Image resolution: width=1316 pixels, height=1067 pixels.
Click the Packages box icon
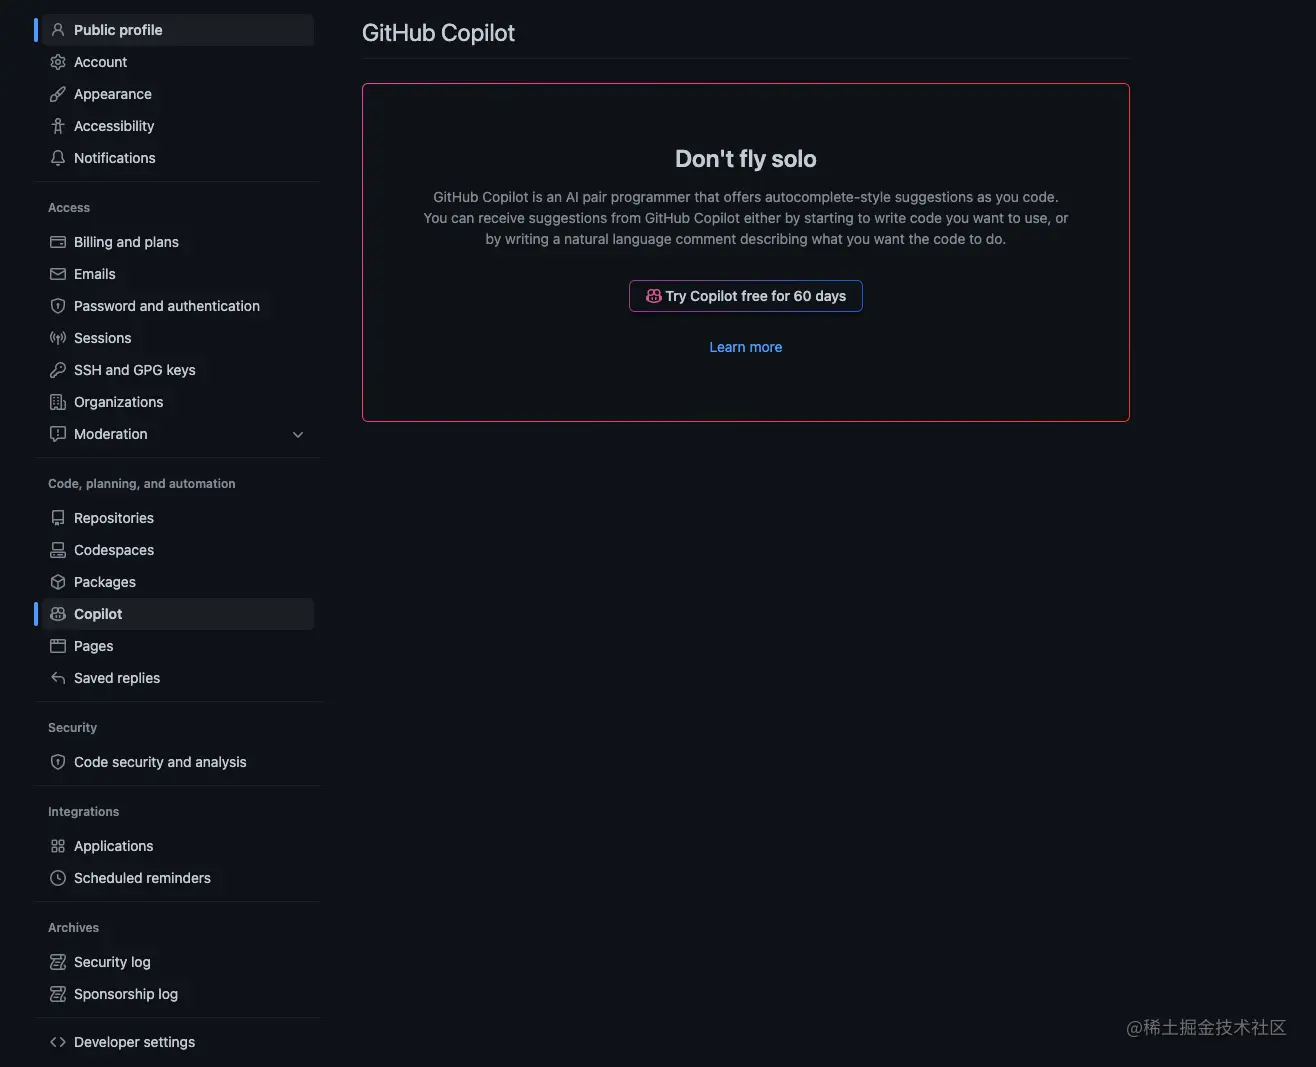57,581
